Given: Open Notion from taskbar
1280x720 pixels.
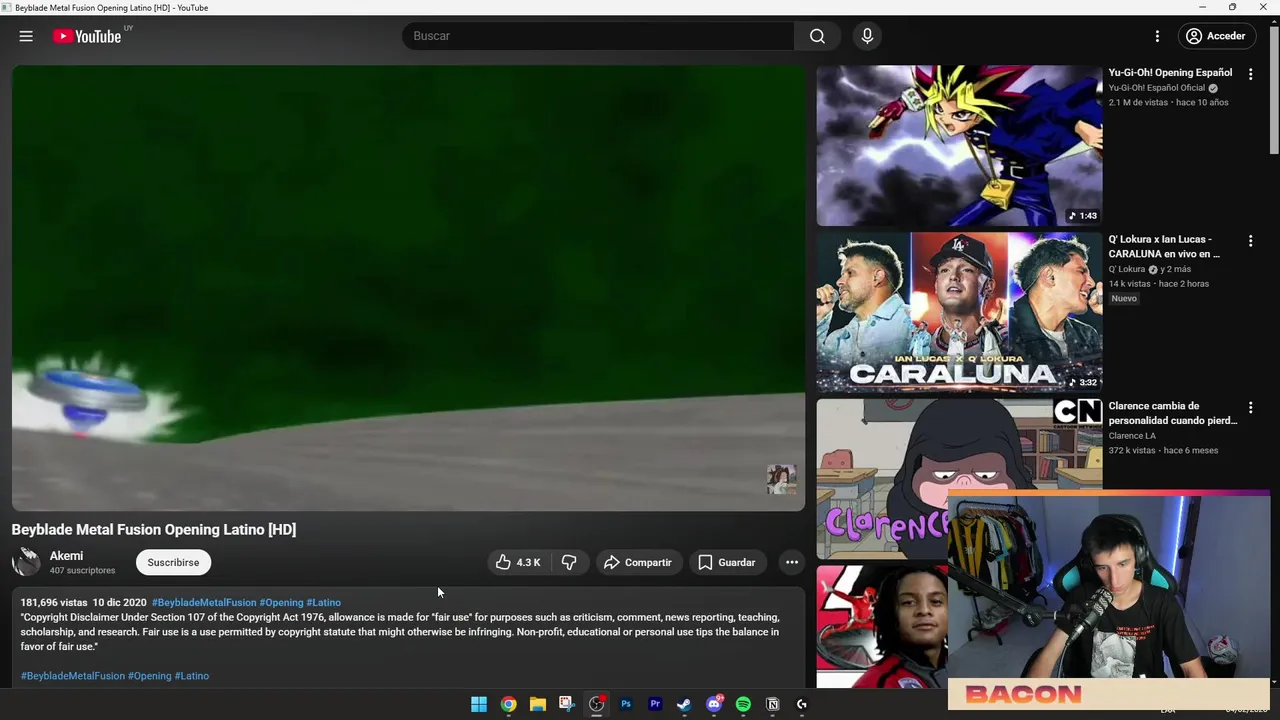Looking at the screenshot, I should click(x=772, y=704).
